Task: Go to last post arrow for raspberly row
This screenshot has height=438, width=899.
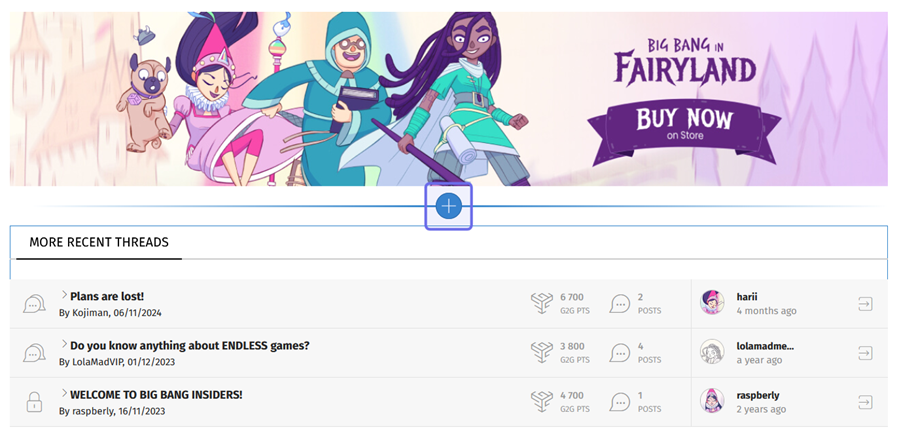Action: (x=865, y=402)
